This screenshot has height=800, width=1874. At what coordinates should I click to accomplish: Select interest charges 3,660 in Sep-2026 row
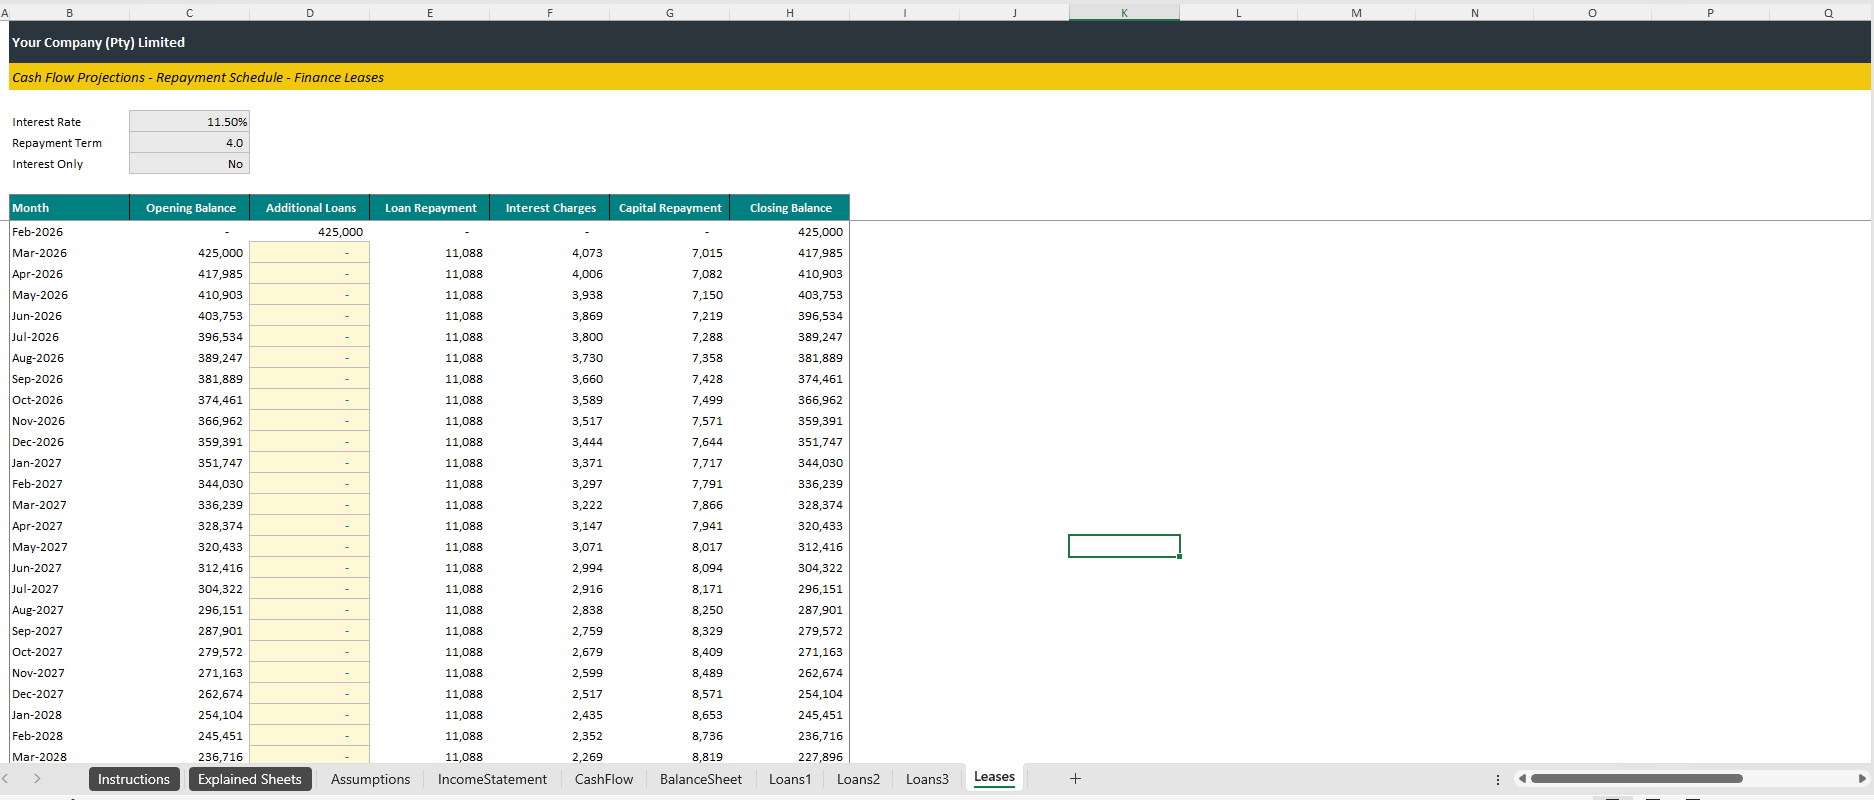tap(549, 379)
